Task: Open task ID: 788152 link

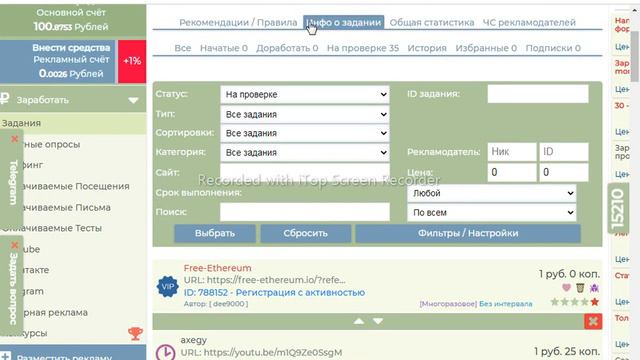Action: click(274, 293)
